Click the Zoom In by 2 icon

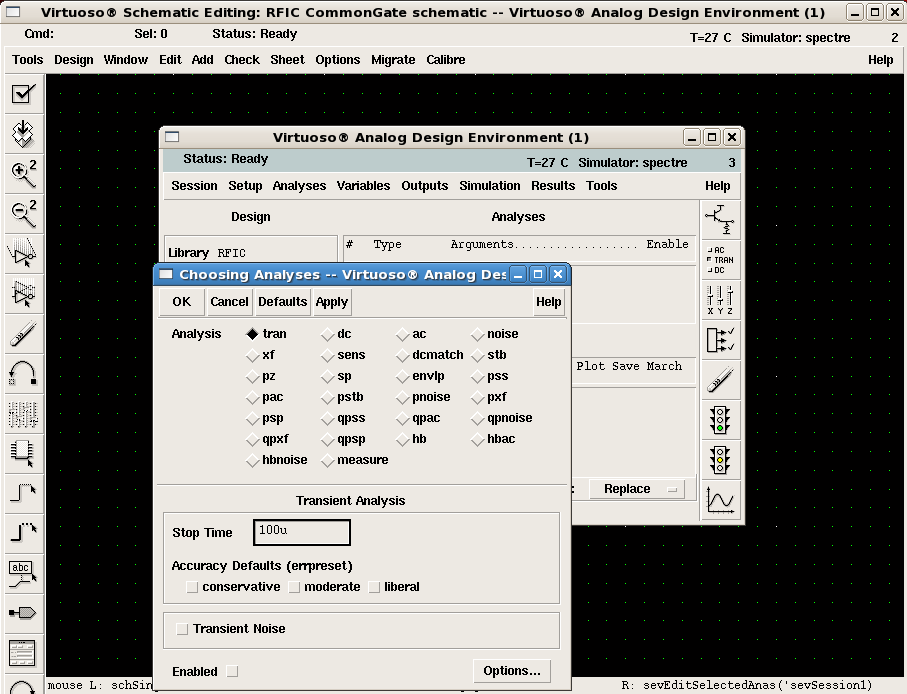click(x=24, y=174)
